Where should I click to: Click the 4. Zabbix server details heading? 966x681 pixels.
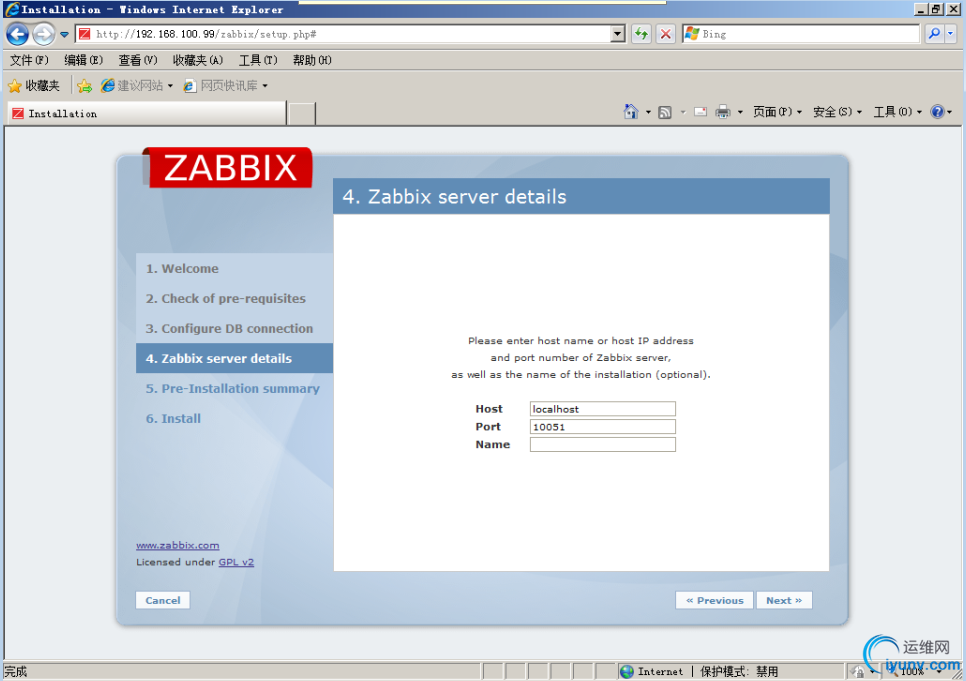454,197
